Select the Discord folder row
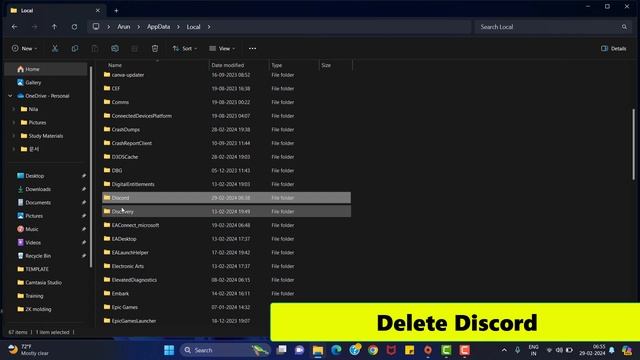This screenshot has width=640, height=360. pos(226,198)
